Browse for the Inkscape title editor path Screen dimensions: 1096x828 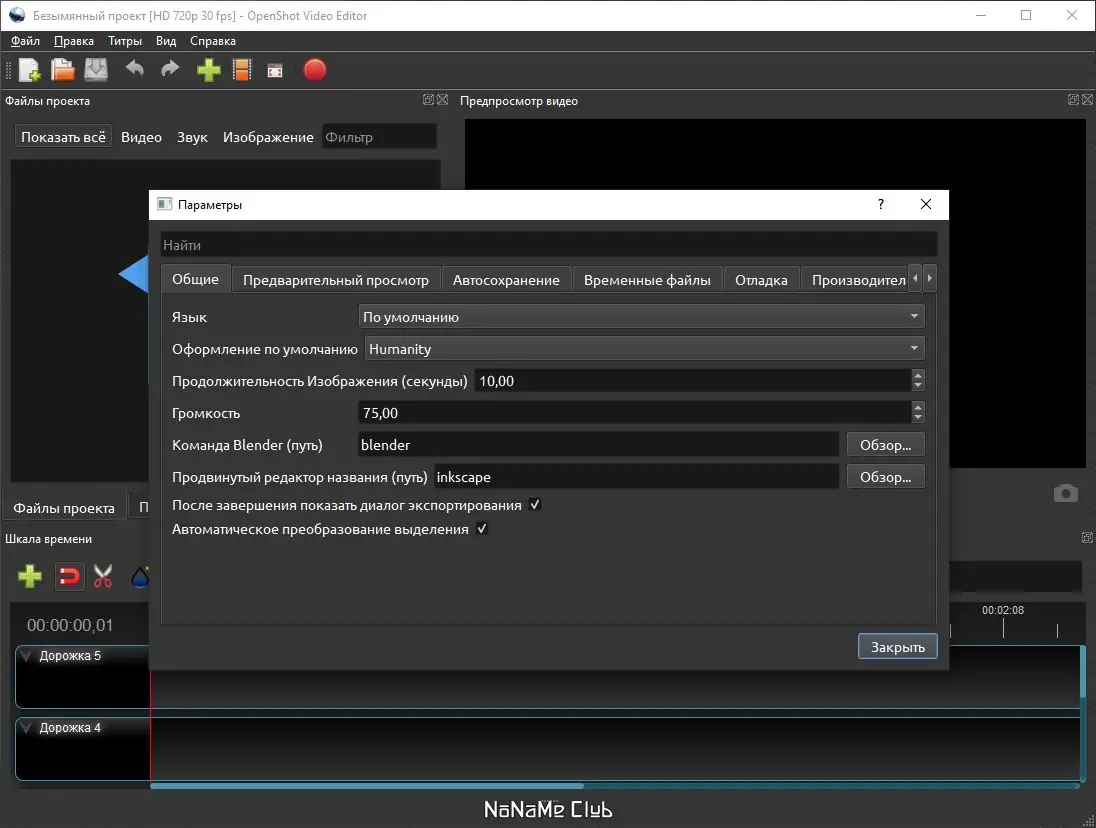[886, 477]
